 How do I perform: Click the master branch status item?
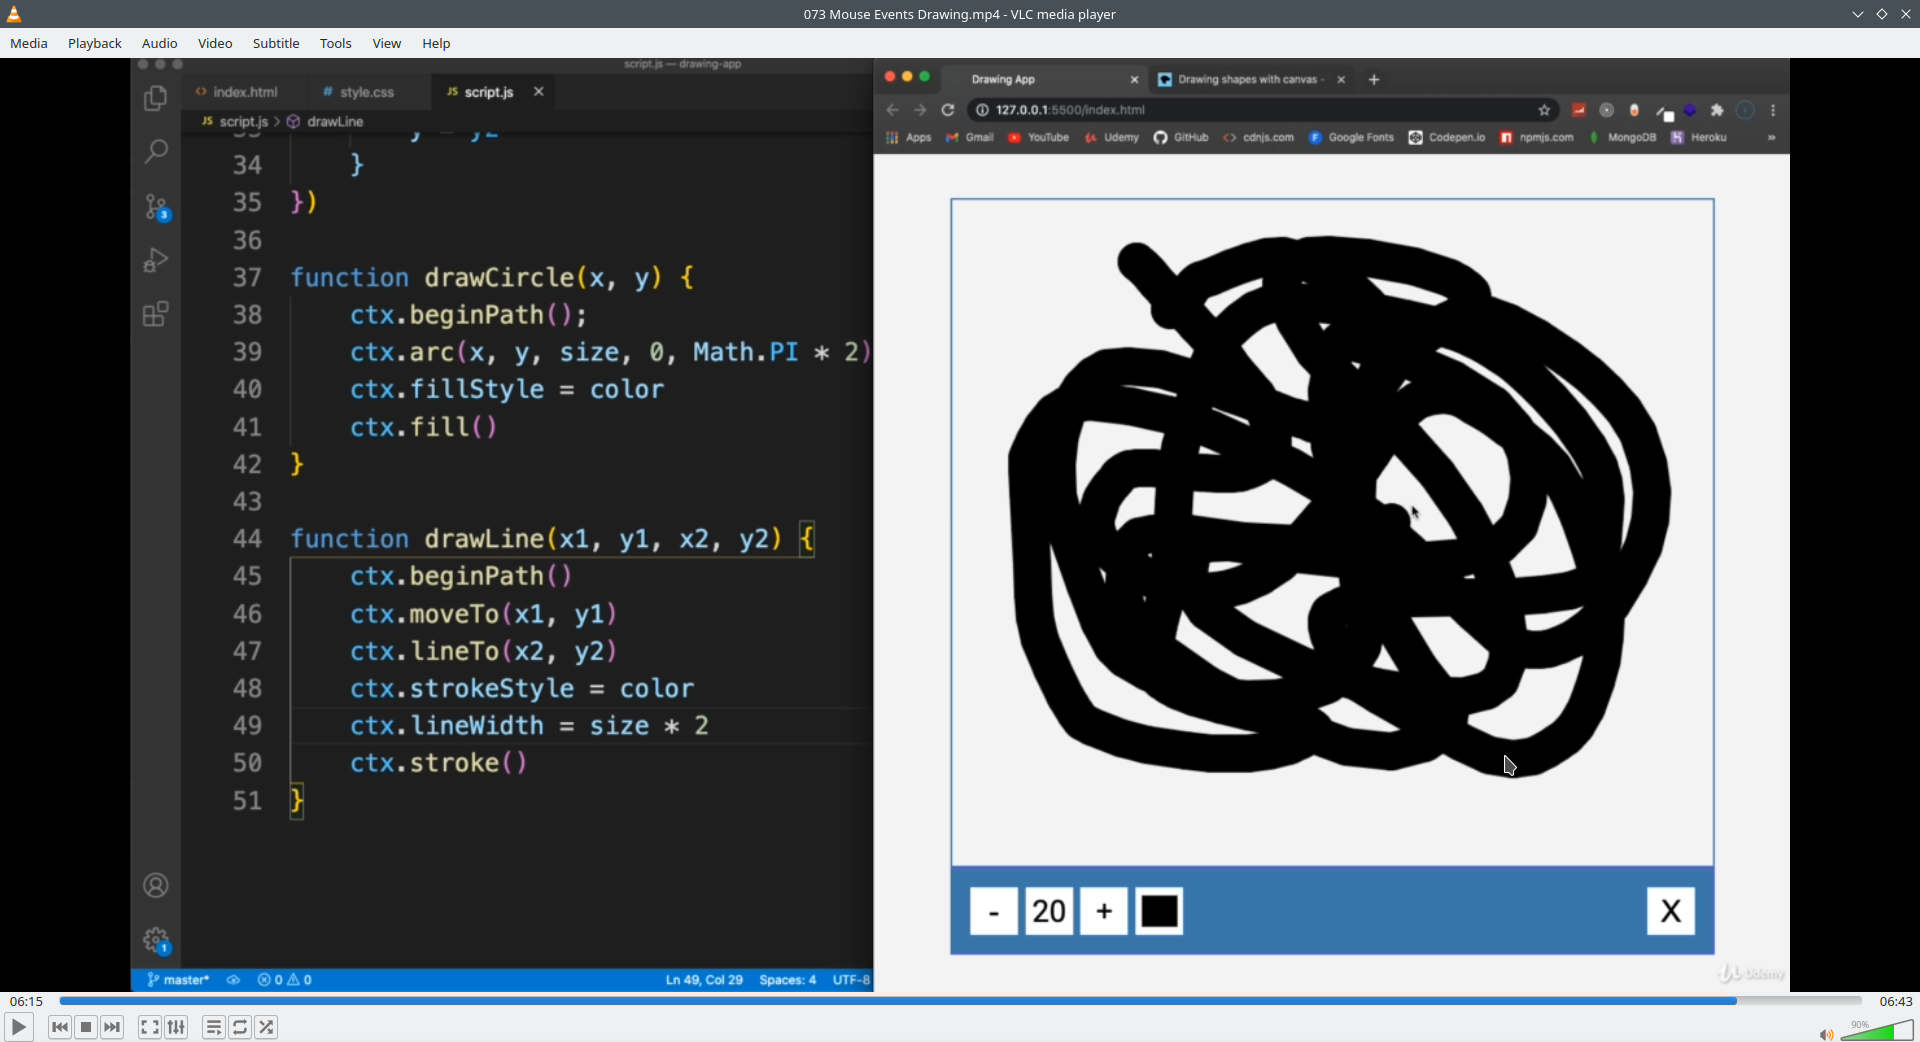178,980
